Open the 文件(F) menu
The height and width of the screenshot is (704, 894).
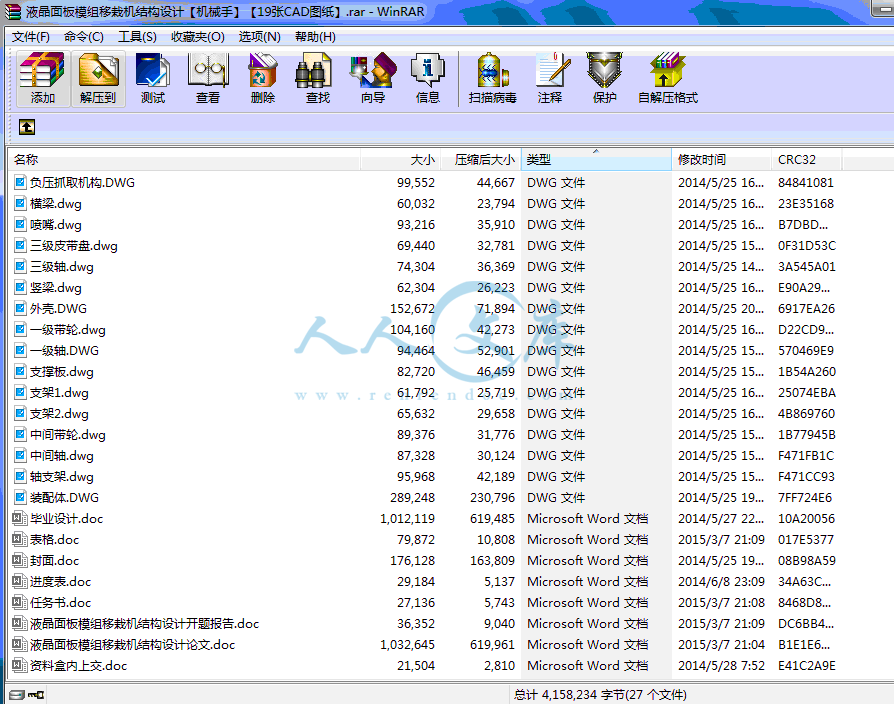pyautogui.click(x=31, y=37)
